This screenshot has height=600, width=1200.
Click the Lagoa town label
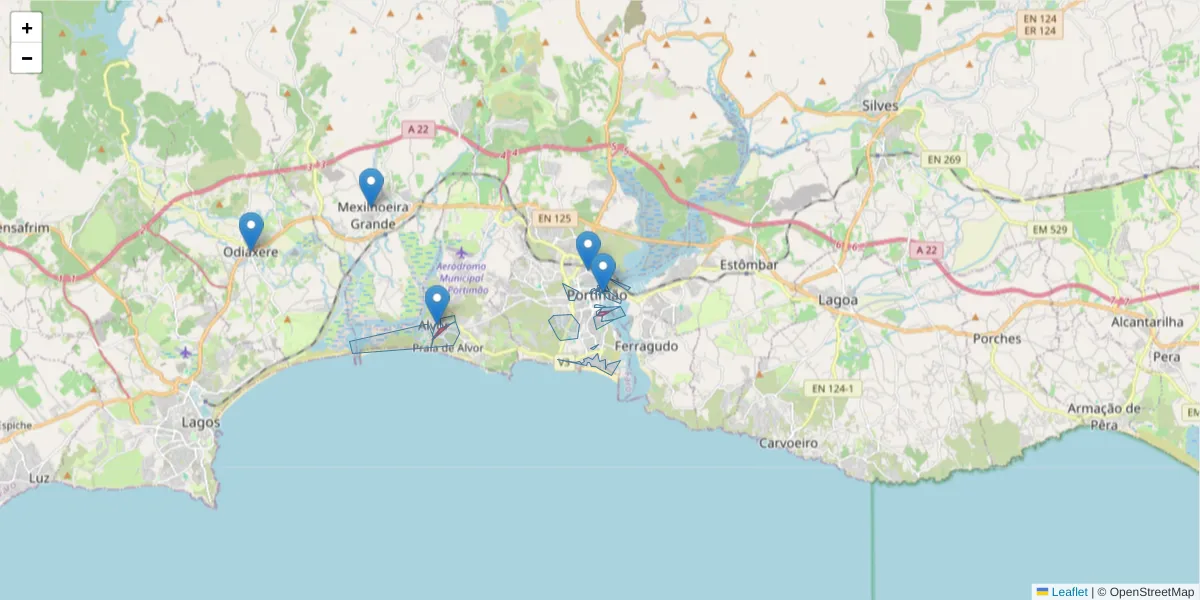tap(837, 300)
